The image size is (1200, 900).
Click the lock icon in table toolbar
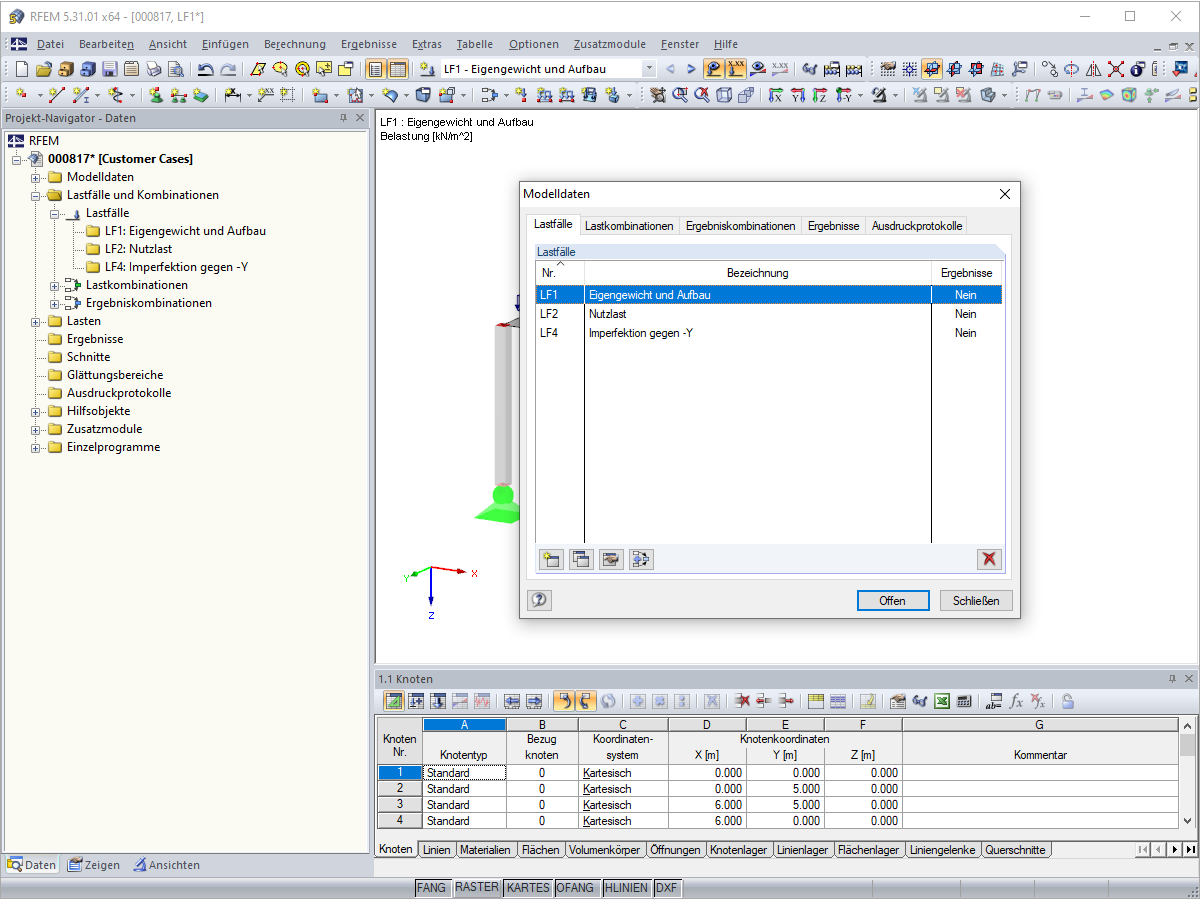point(1068,701)
